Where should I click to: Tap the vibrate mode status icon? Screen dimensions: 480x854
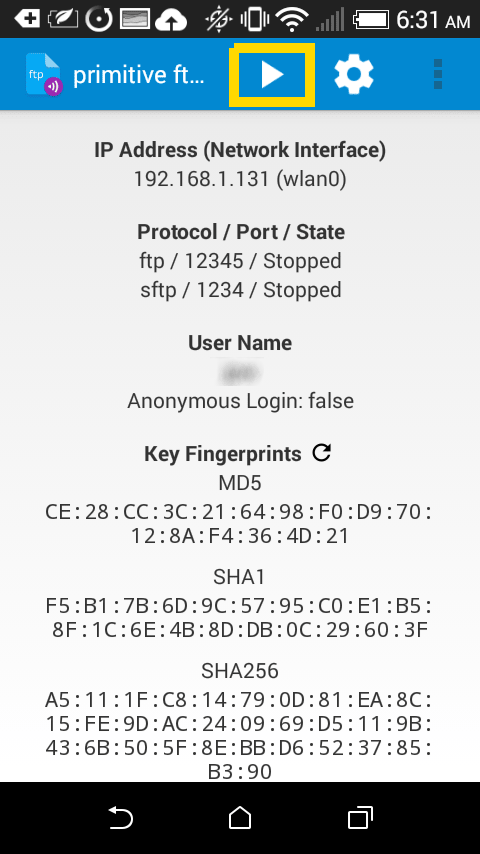pos(253,20)
